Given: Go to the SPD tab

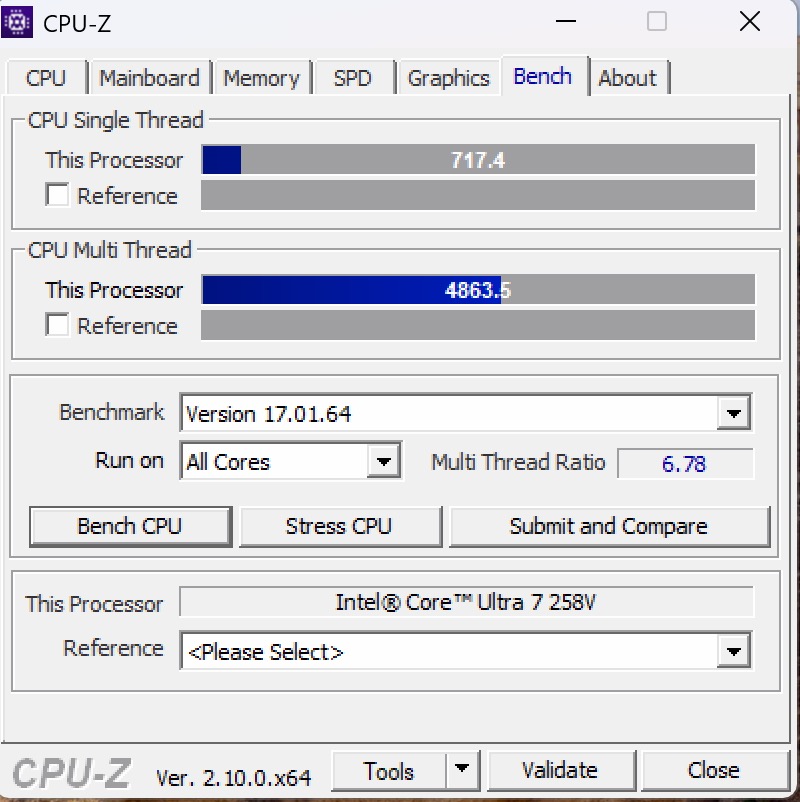Looking at the screenshot, I should coord(353,78).
